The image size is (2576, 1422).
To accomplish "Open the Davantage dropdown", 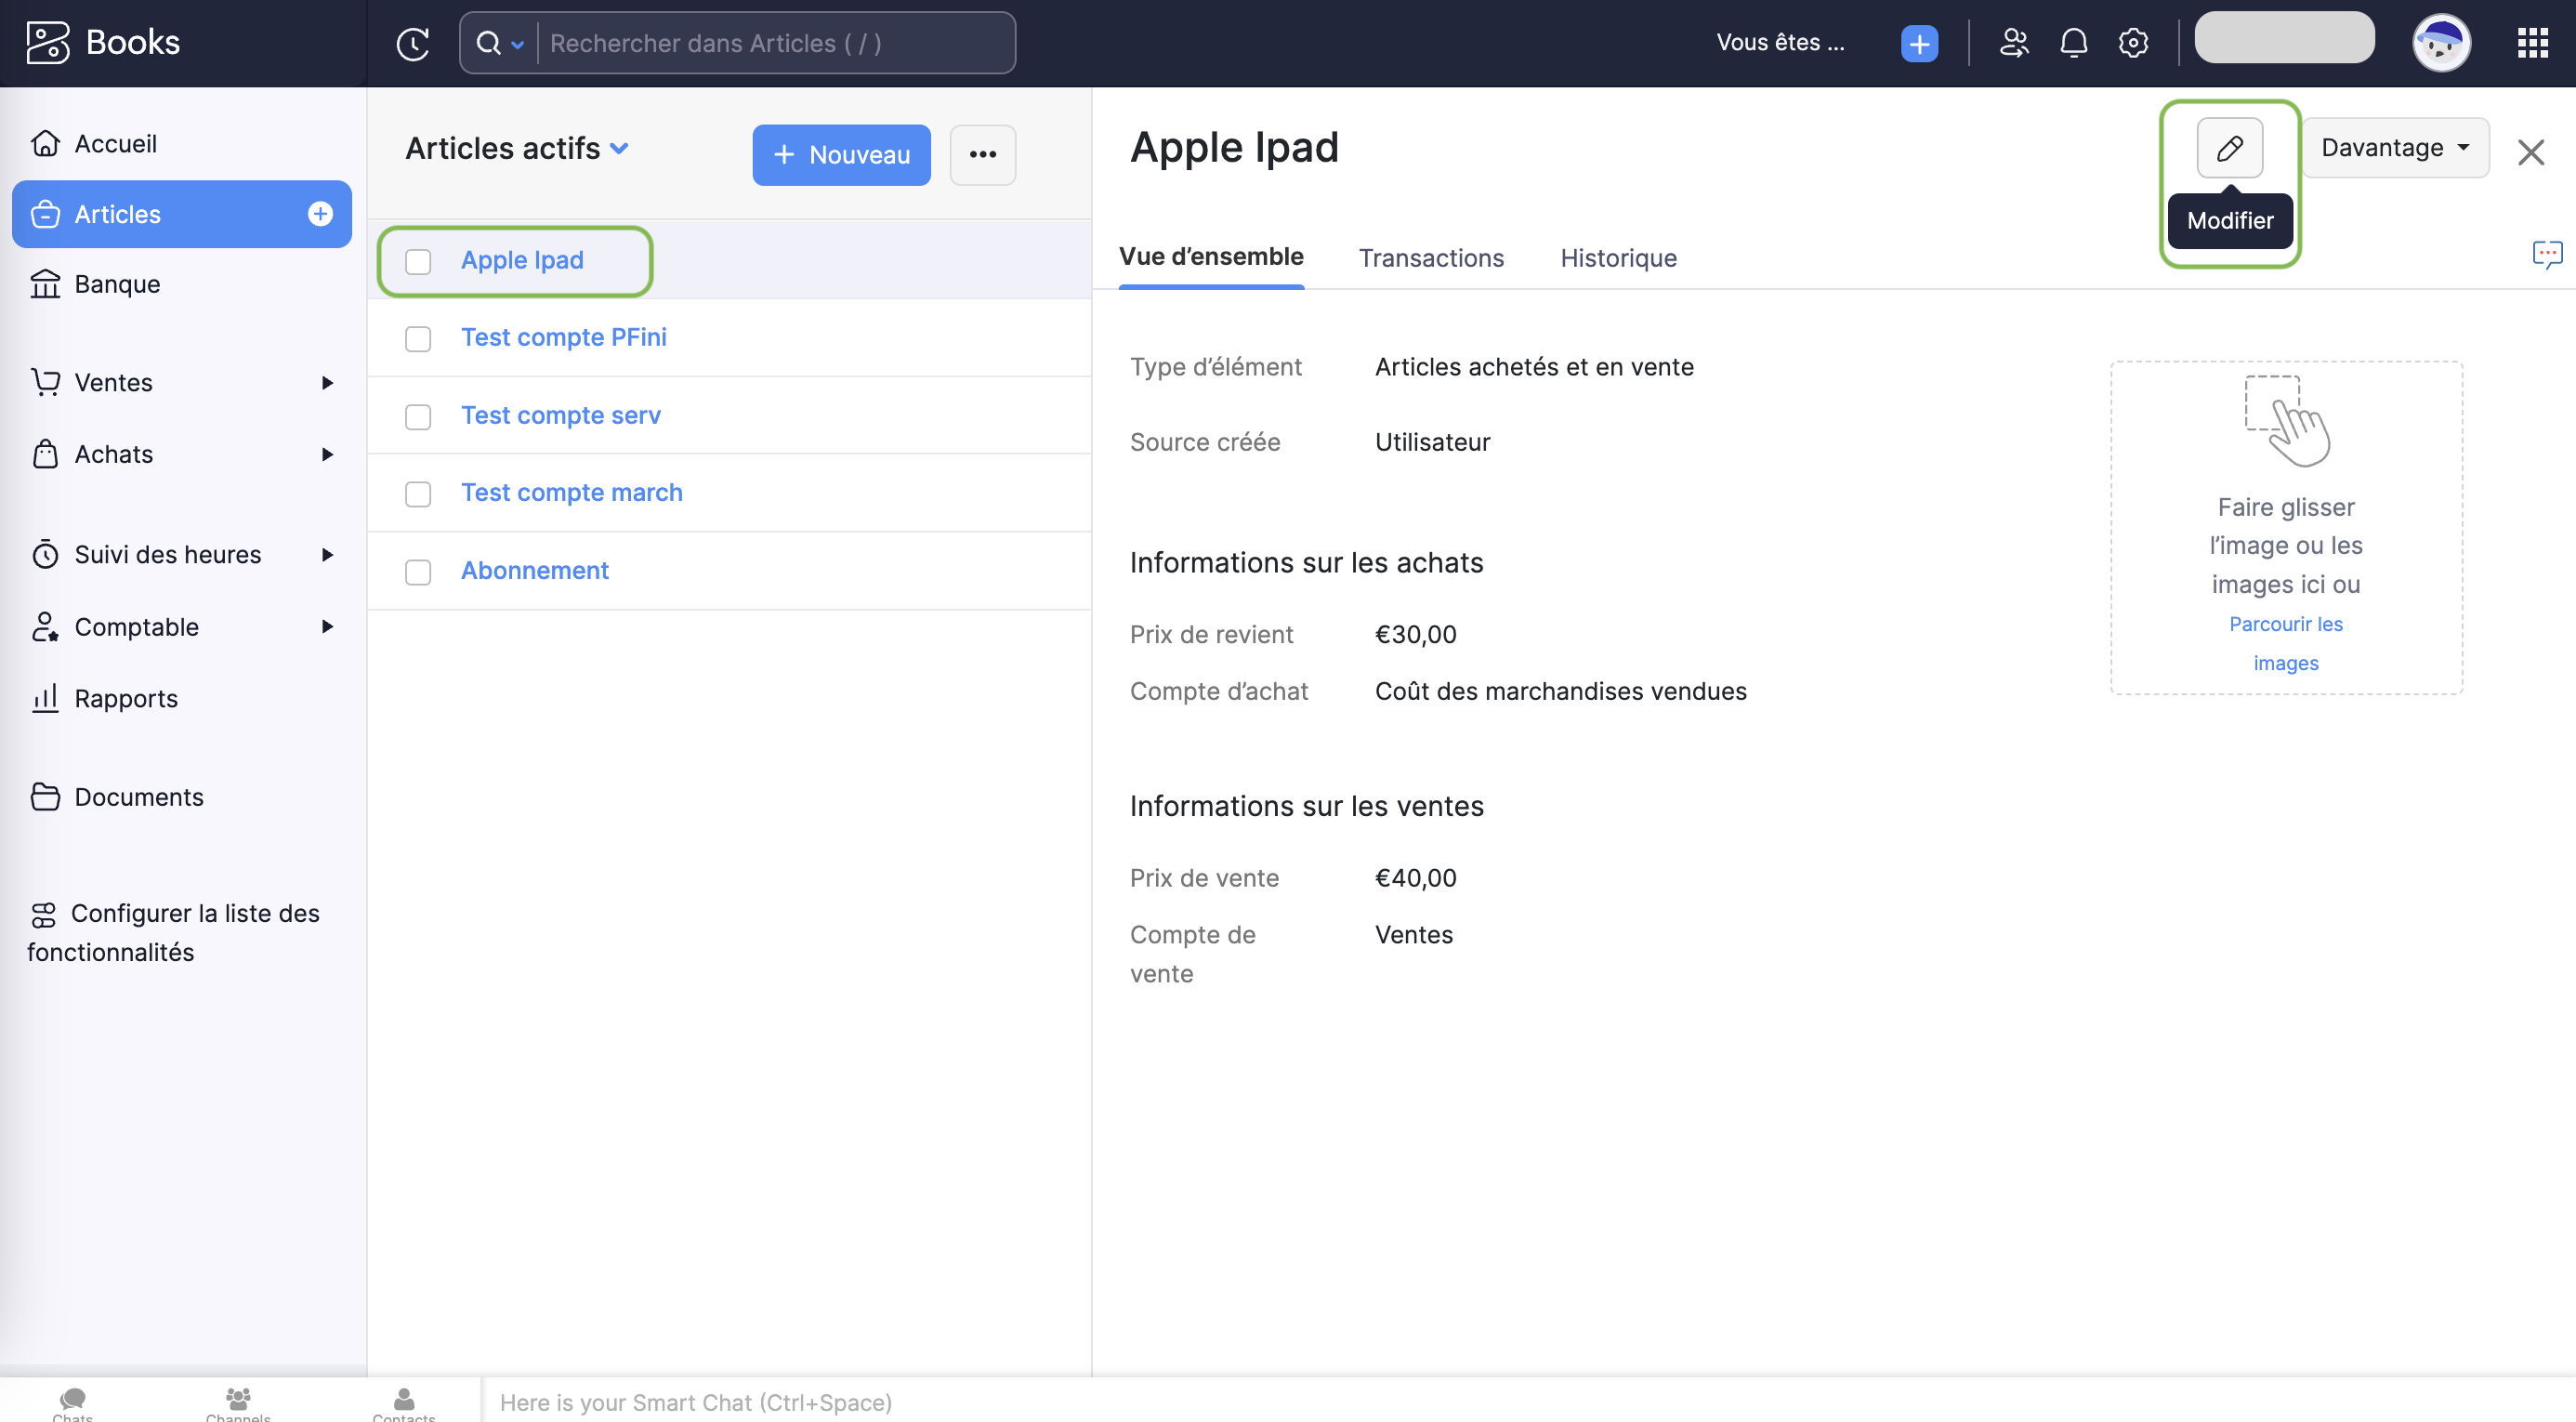I will tap(2394, 148).
